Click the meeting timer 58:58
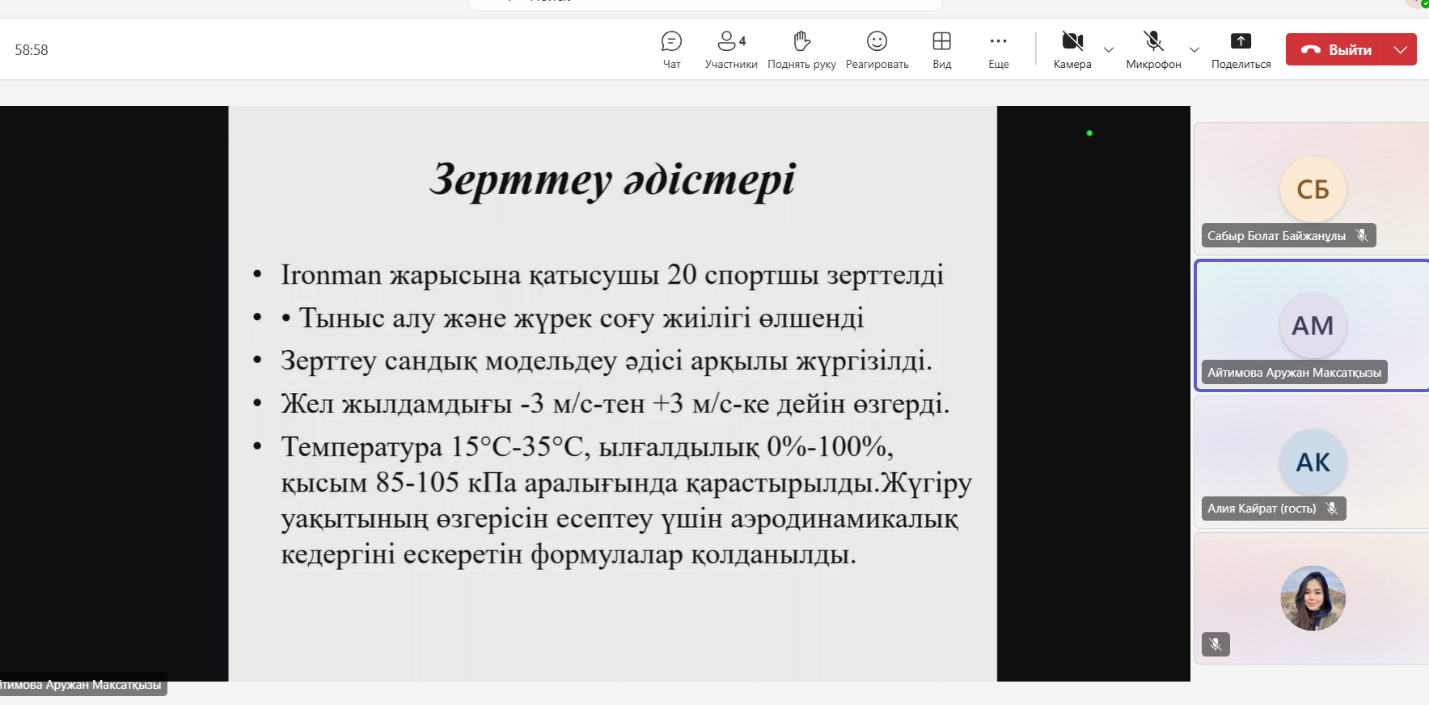Viewport: 1429px width, 705px height. coord(32,50)
